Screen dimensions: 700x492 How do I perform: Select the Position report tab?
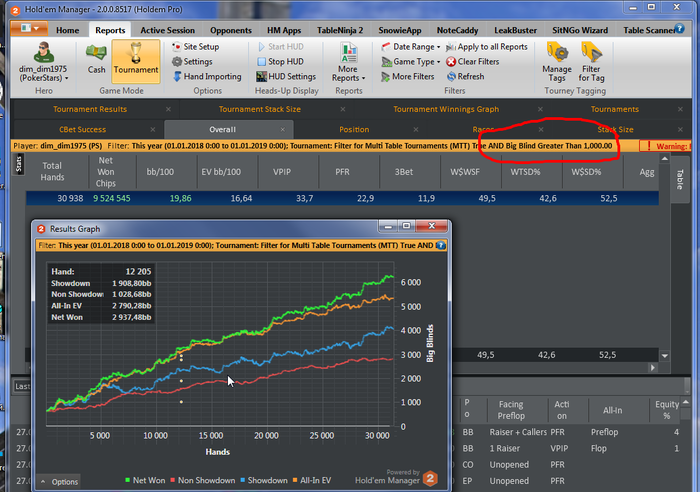[x=354, y=129]
